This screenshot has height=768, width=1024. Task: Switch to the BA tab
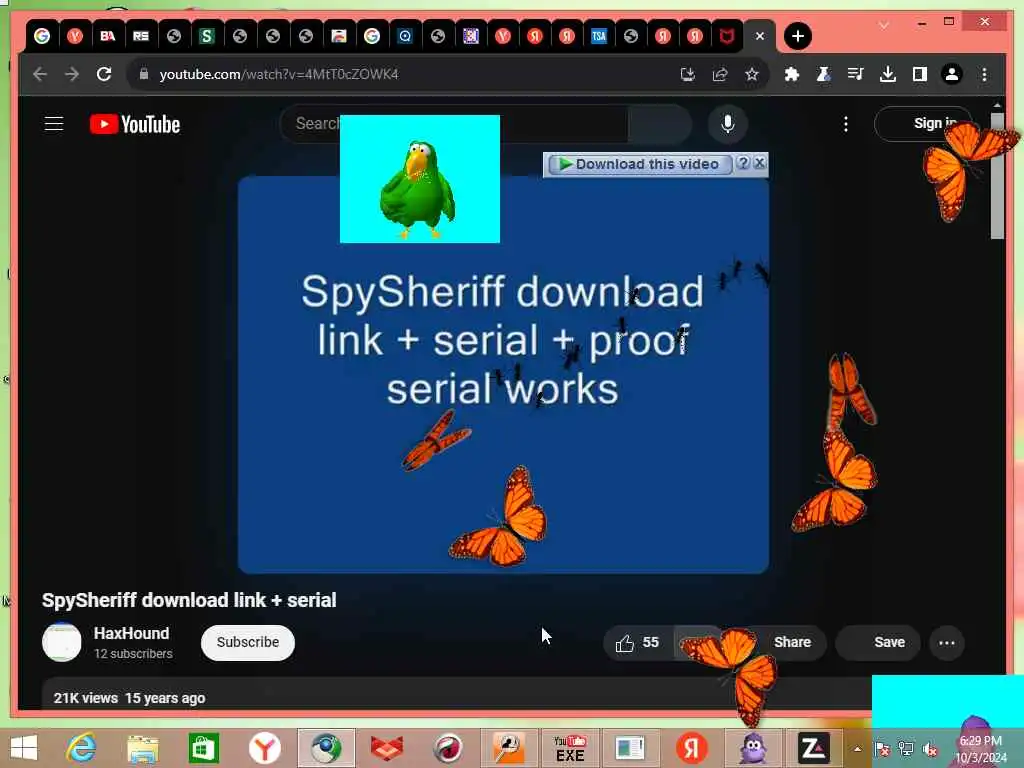(108, 36)
